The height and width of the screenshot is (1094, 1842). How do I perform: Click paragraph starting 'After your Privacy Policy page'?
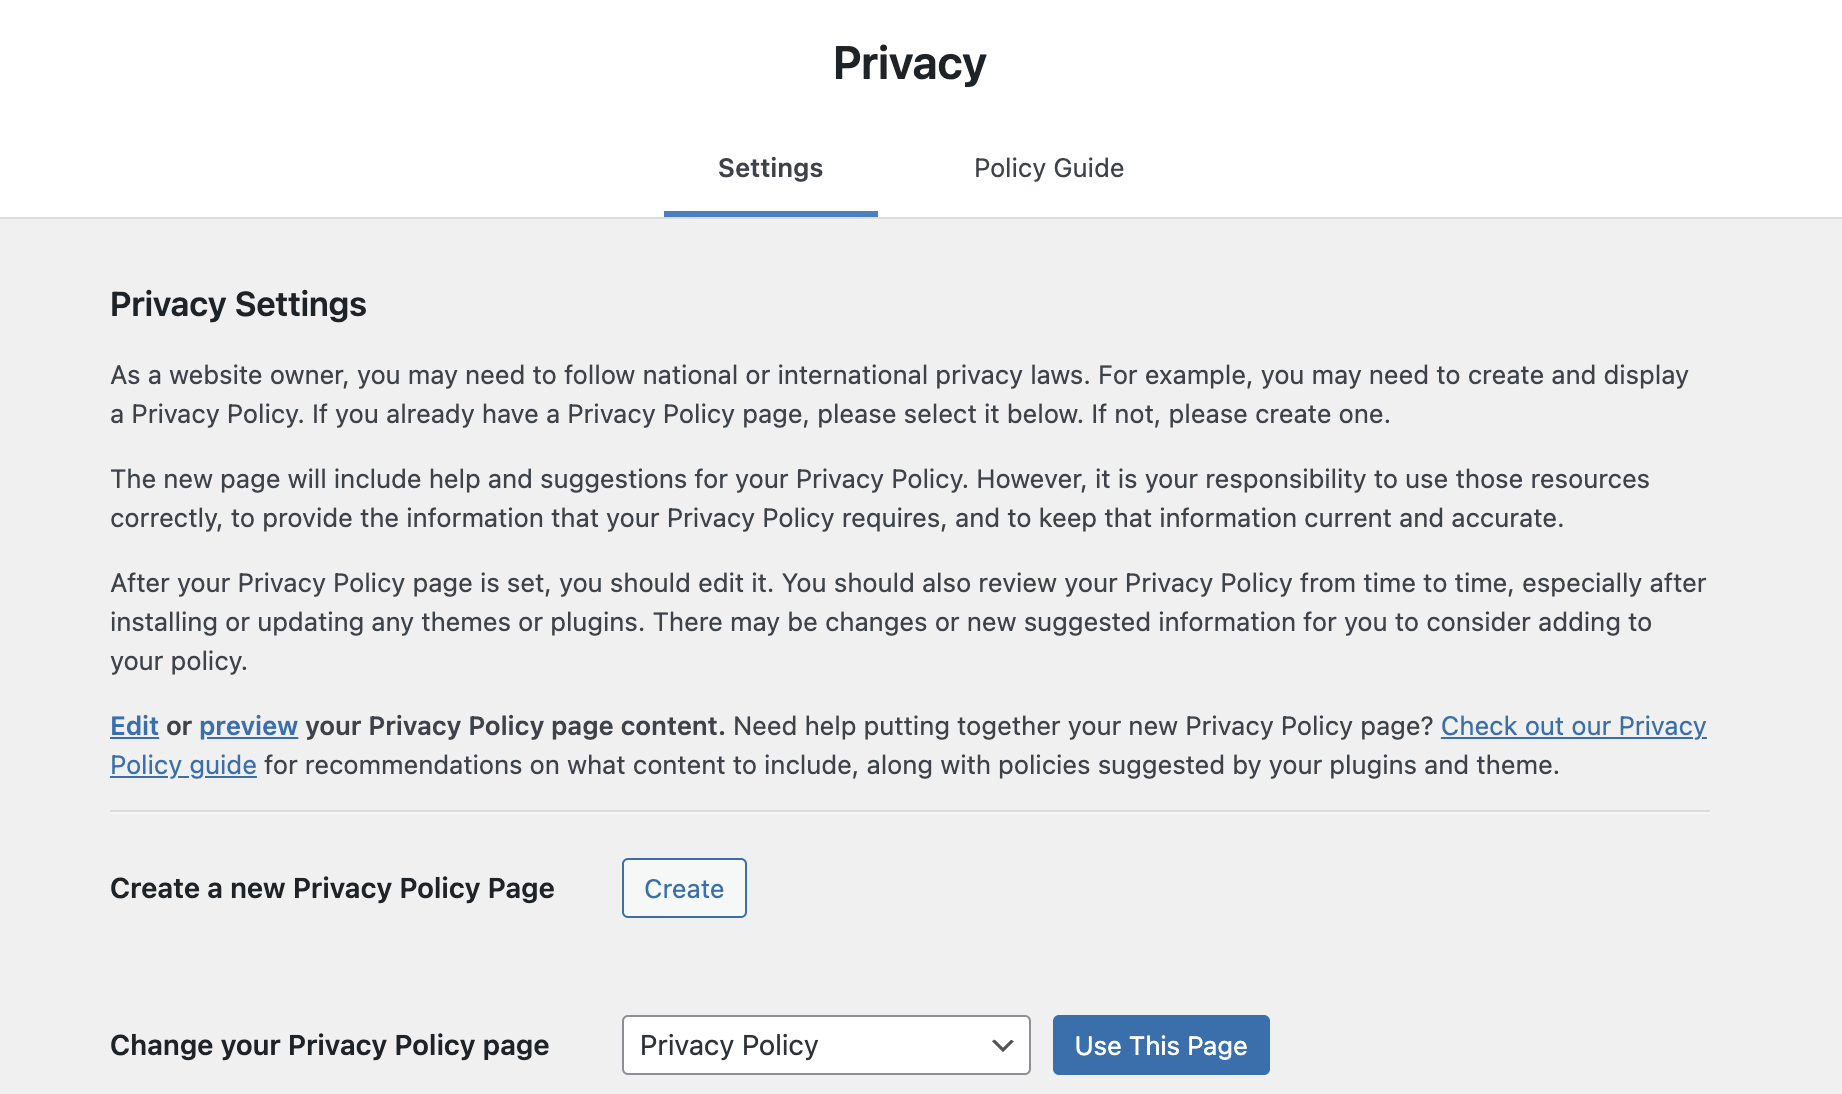coord(908,622)
